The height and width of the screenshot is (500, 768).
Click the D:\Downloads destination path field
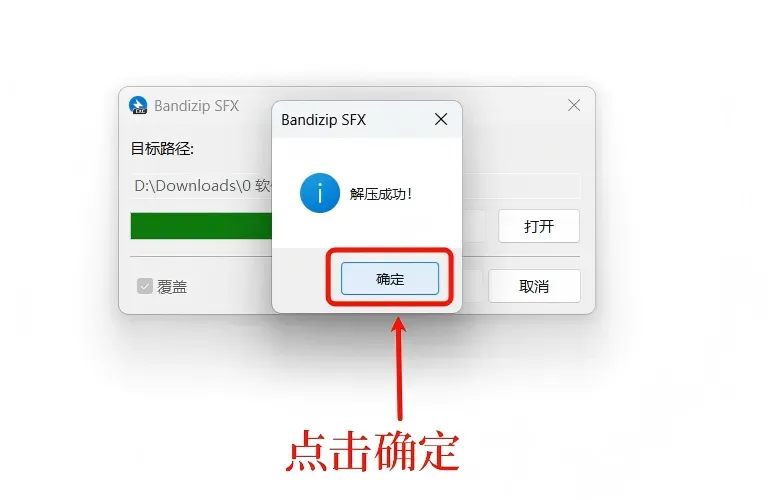(355, 186)
